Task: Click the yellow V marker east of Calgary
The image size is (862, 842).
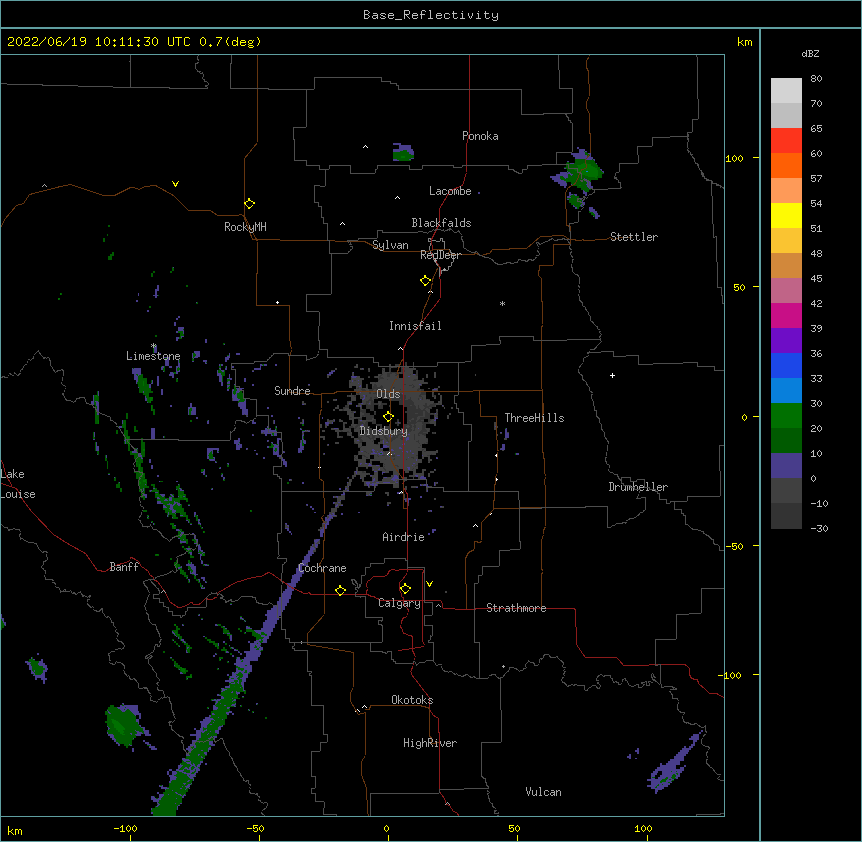Action: (429, 584)
